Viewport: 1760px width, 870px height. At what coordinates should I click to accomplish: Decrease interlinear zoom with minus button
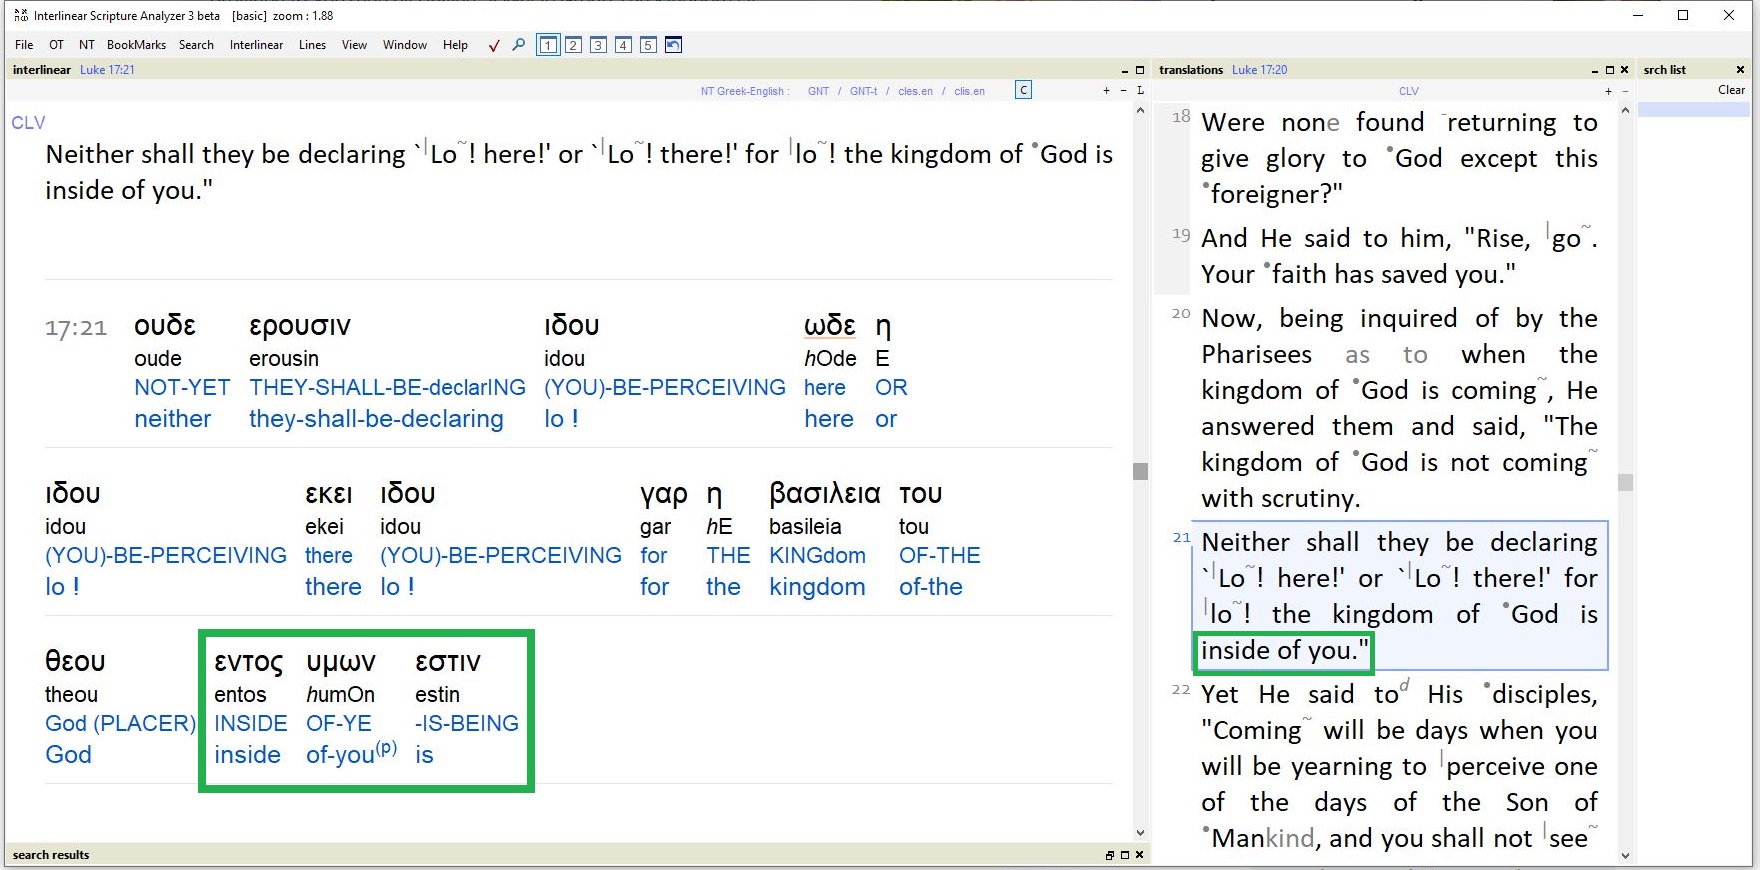(x=1123, y=91)
